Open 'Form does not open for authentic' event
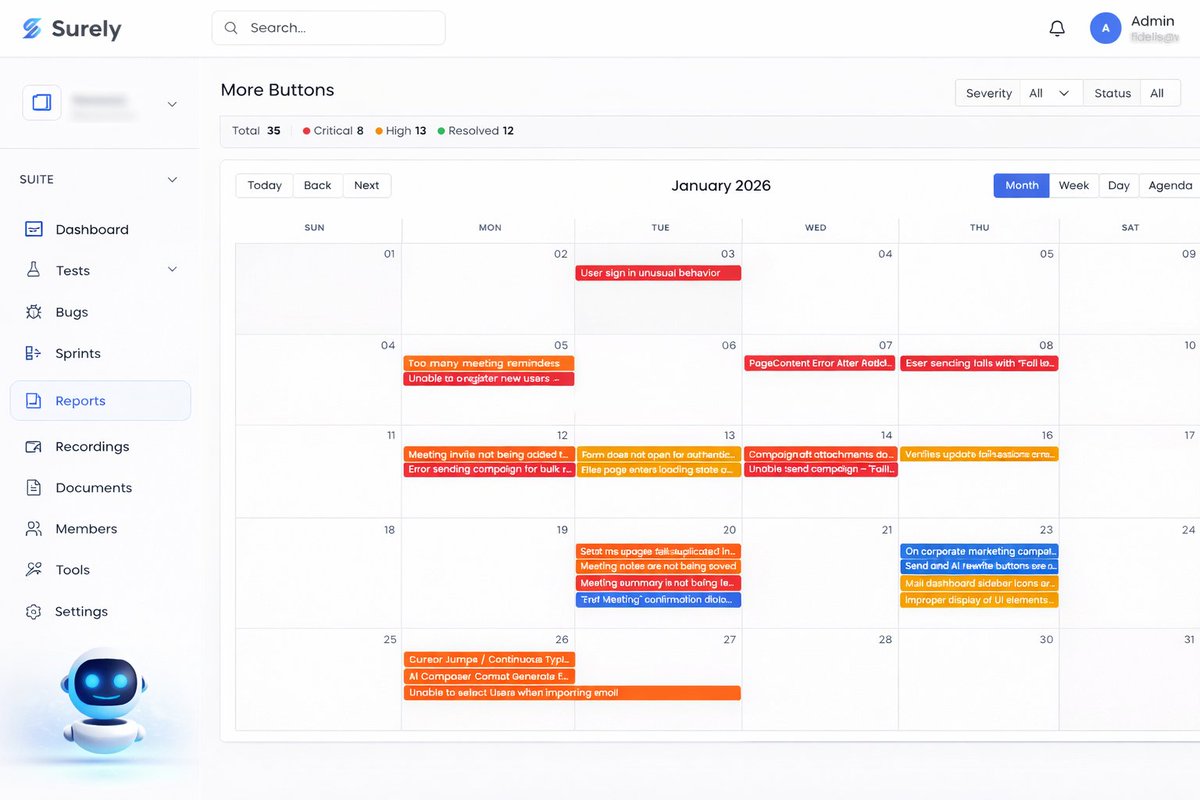Screen dimensions: 1200x800 (x=658, y=454)
